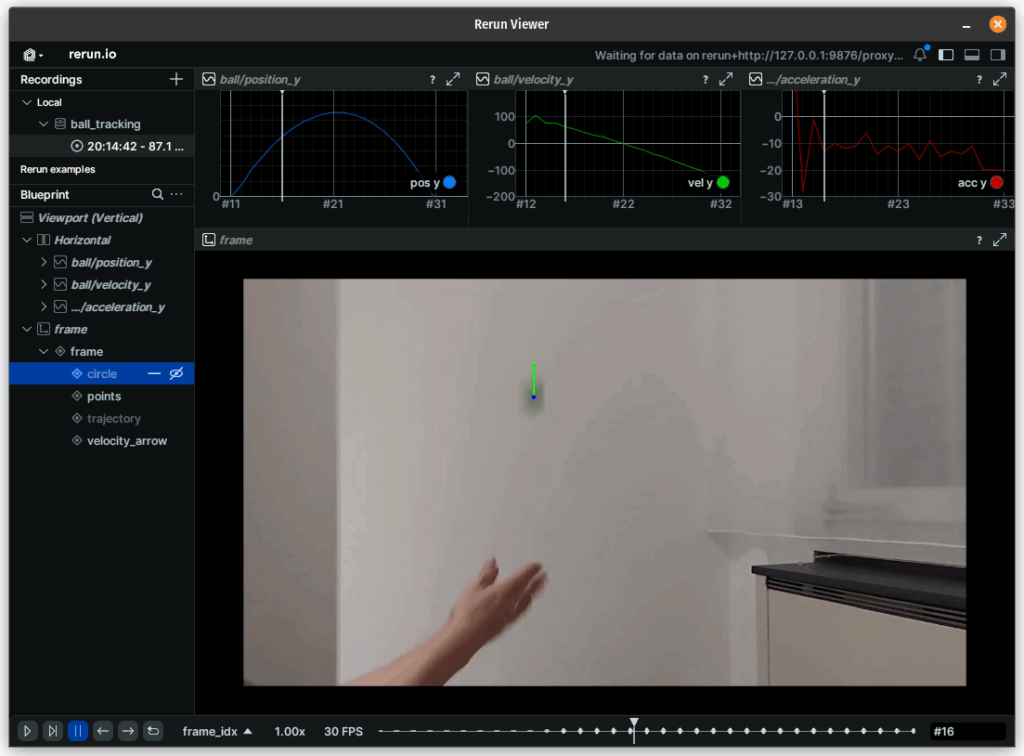Viewport: 1024px width, 756px height.
Task: Close the Rerun Viewer window
Action: tap(997, 25)
